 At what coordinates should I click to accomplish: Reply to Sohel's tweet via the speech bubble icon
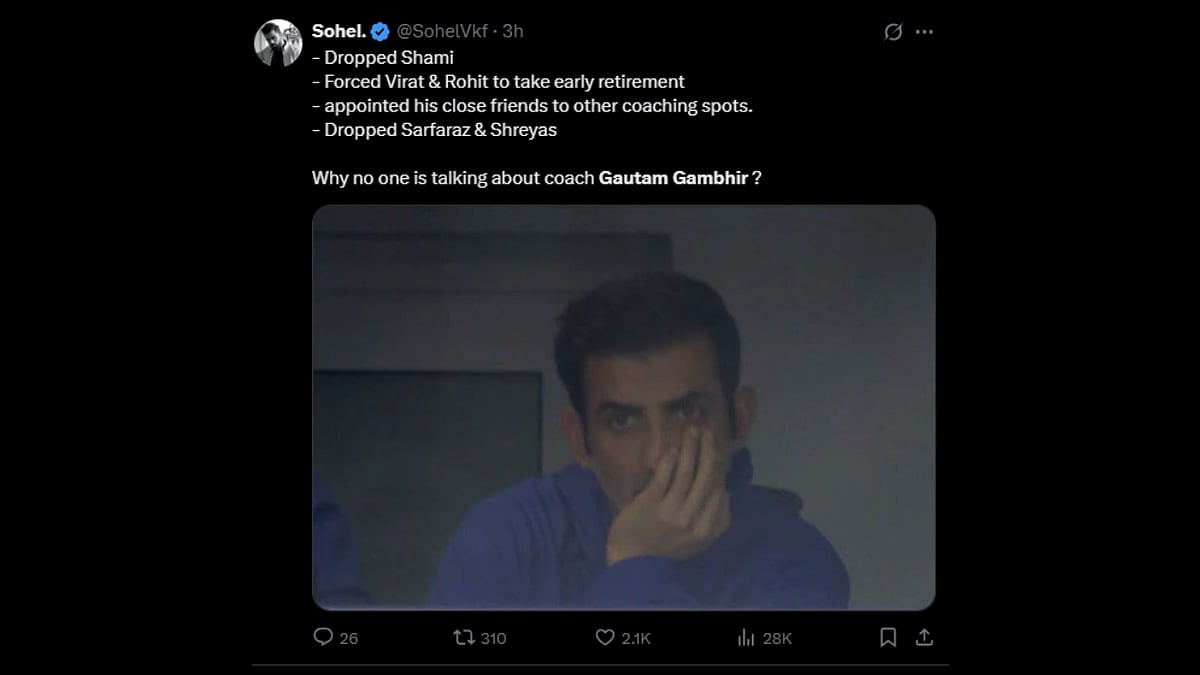[322, 637]
